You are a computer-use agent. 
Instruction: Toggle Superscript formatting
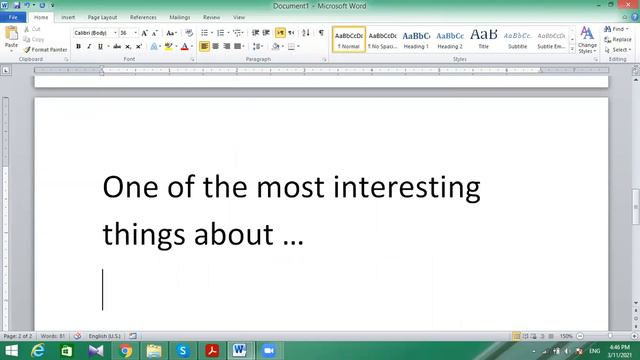[139, 47]
